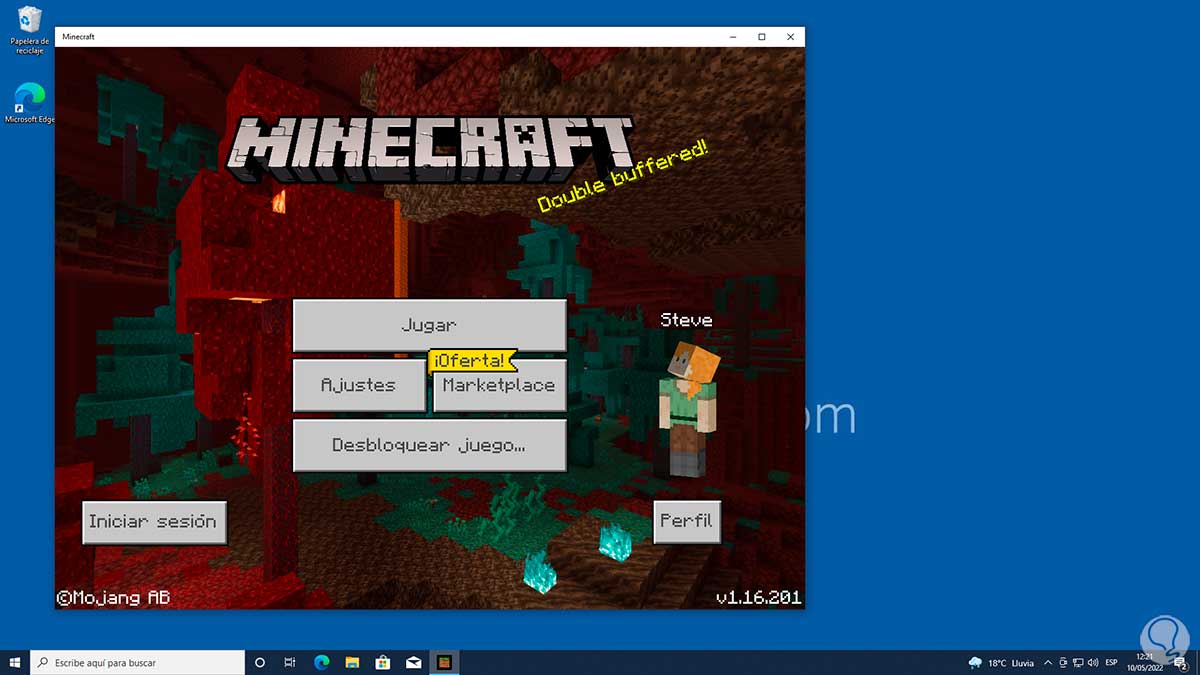Open the Ajustes settings menu

point(359,385)
